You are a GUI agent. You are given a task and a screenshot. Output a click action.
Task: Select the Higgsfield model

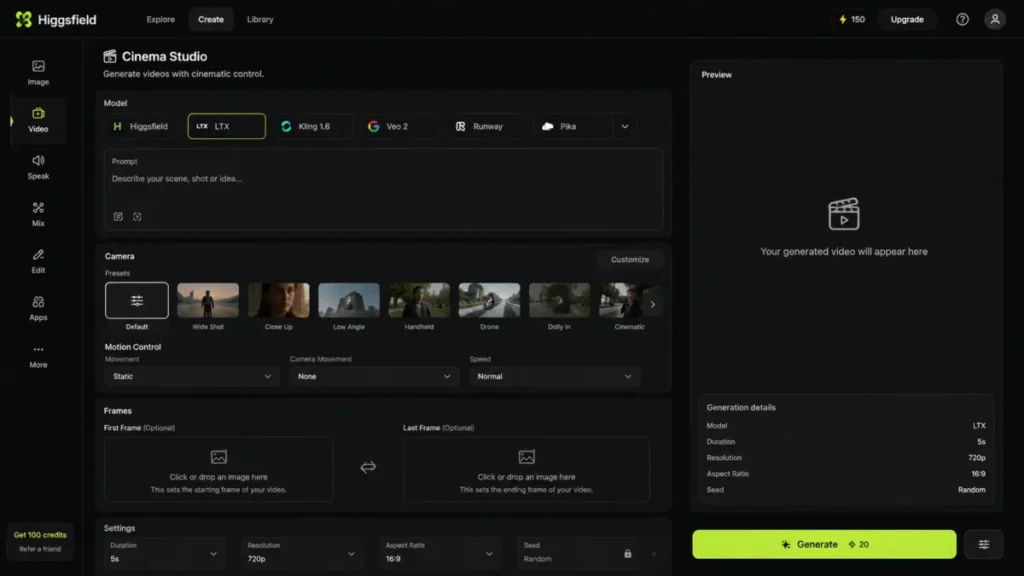(142, 126)
